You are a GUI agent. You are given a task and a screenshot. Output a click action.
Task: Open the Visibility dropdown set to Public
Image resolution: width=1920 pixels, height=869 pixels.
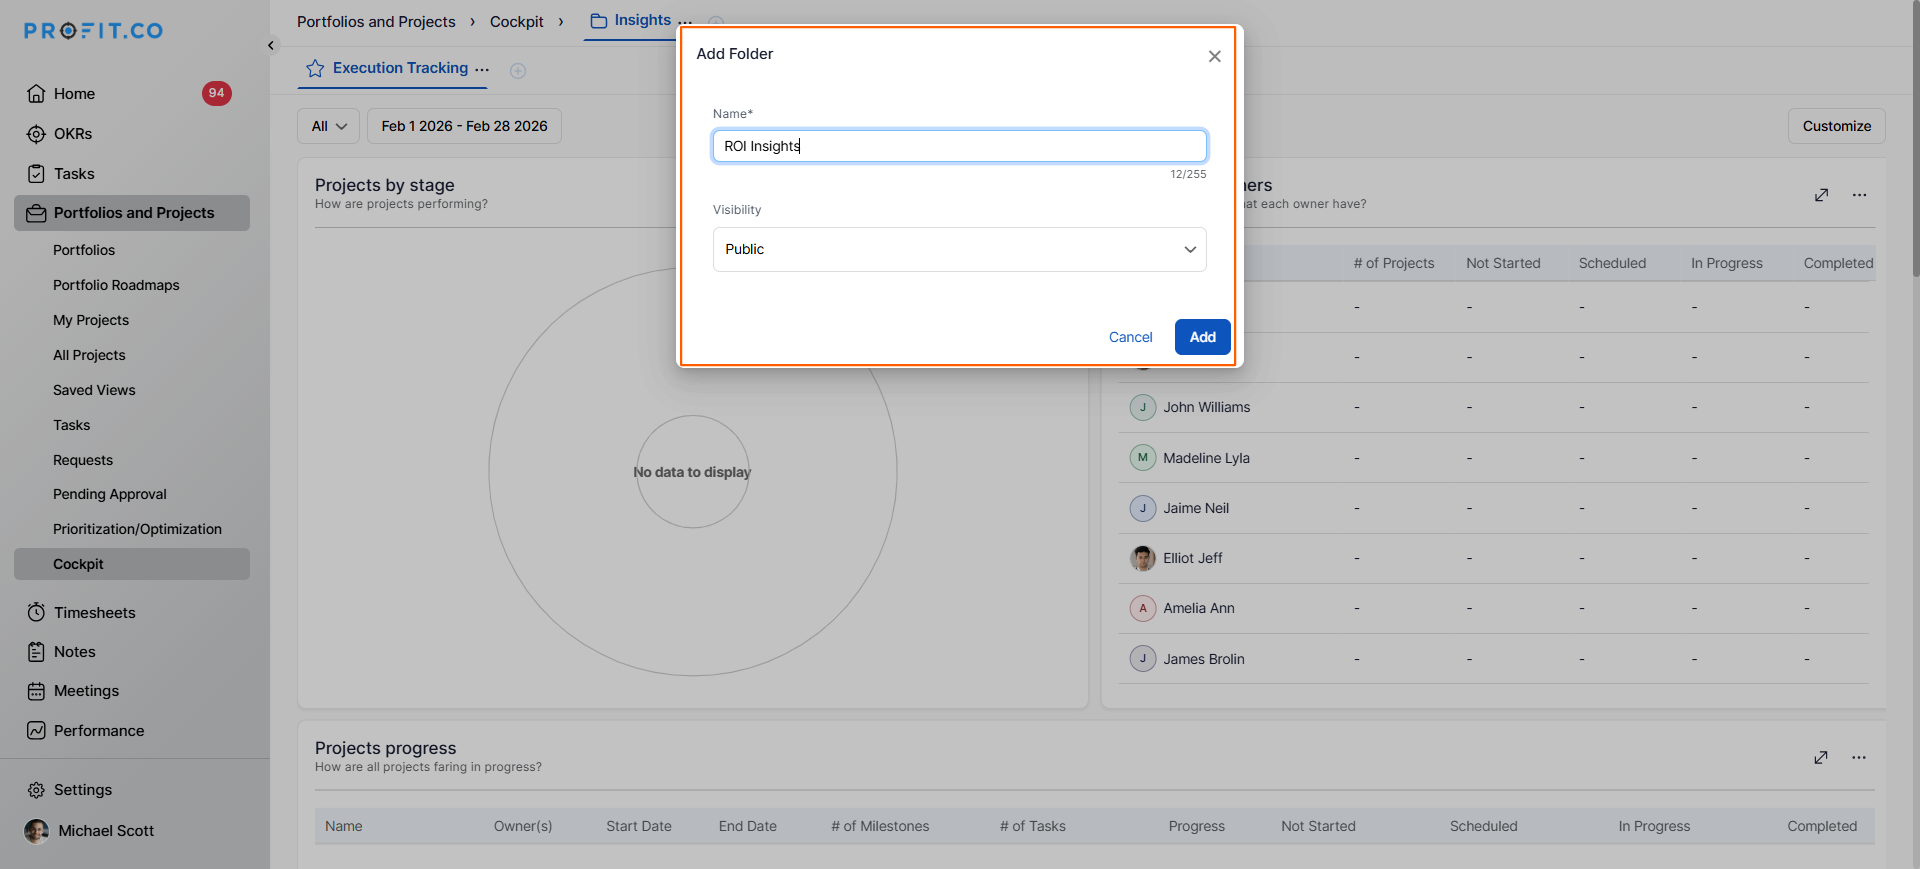(x=959, y=249)
